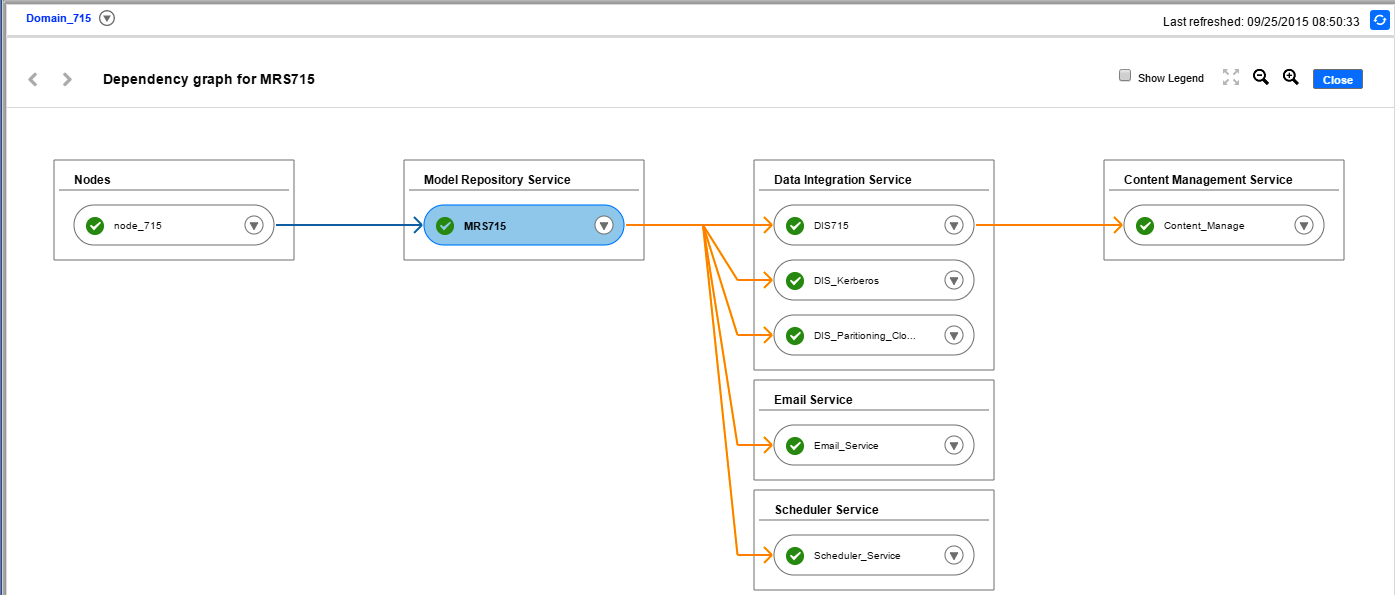Enable the Show Legend checkbox
The width and height of the screenshot is (1395, 595).
pos(1125,76)
